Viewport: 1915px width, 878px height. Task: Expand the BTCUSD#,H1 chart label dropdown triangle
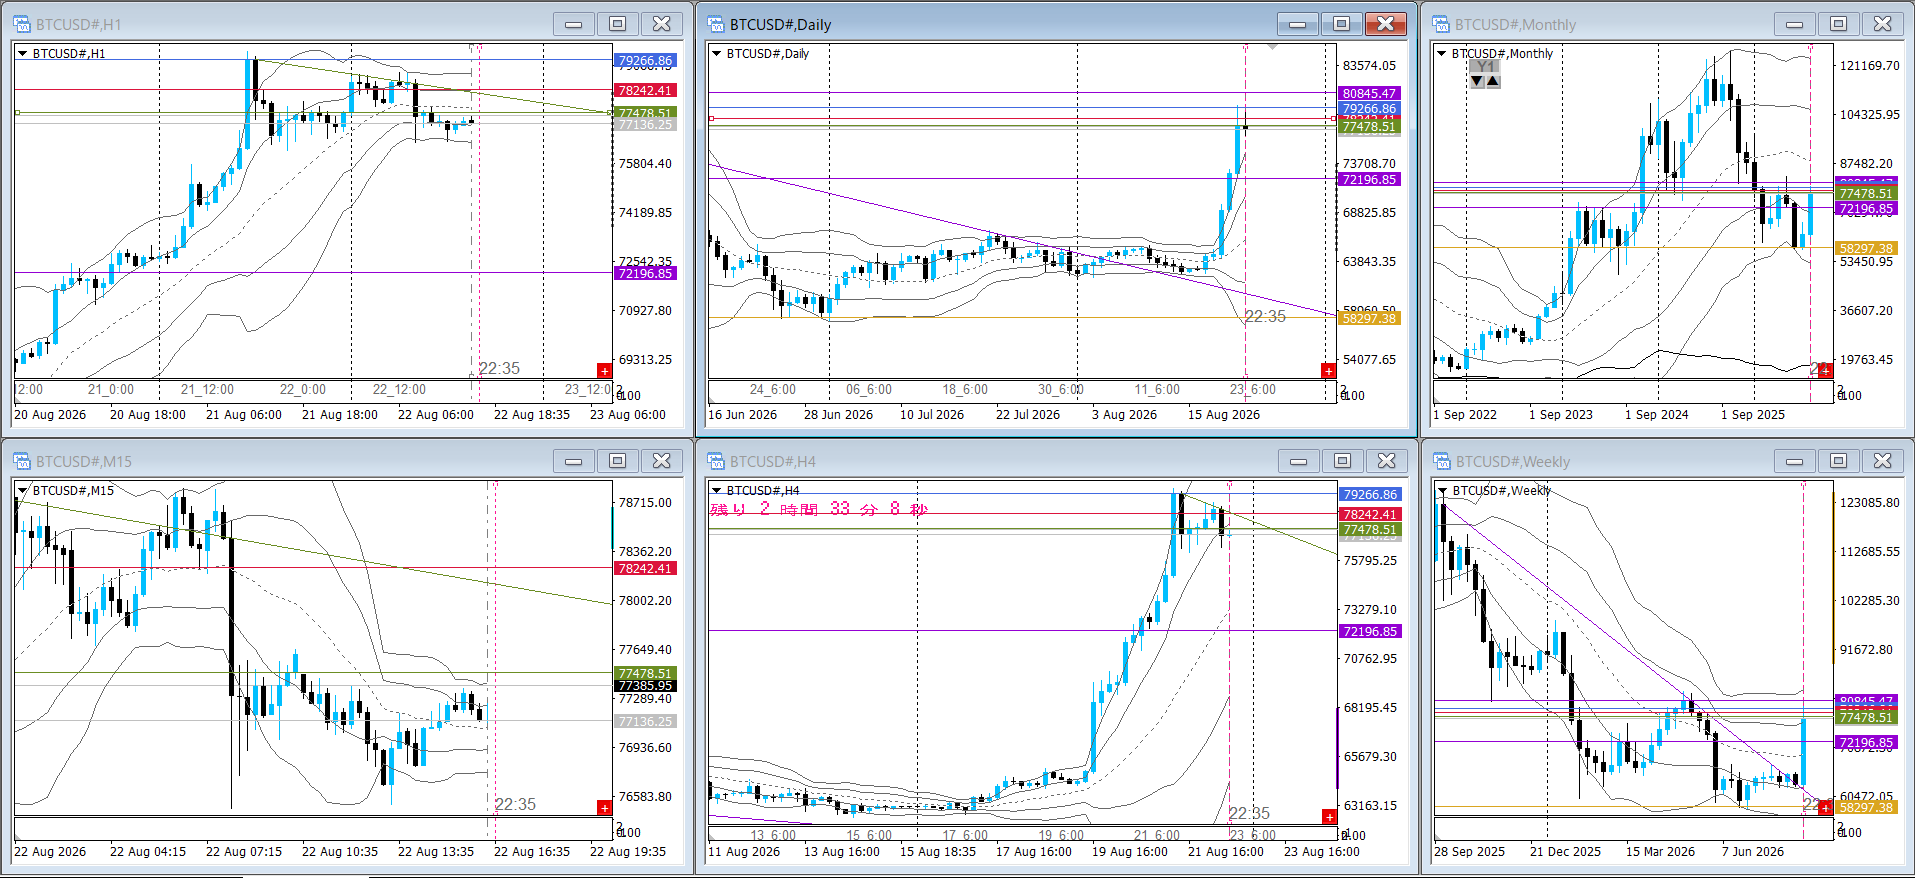point(22,54)
